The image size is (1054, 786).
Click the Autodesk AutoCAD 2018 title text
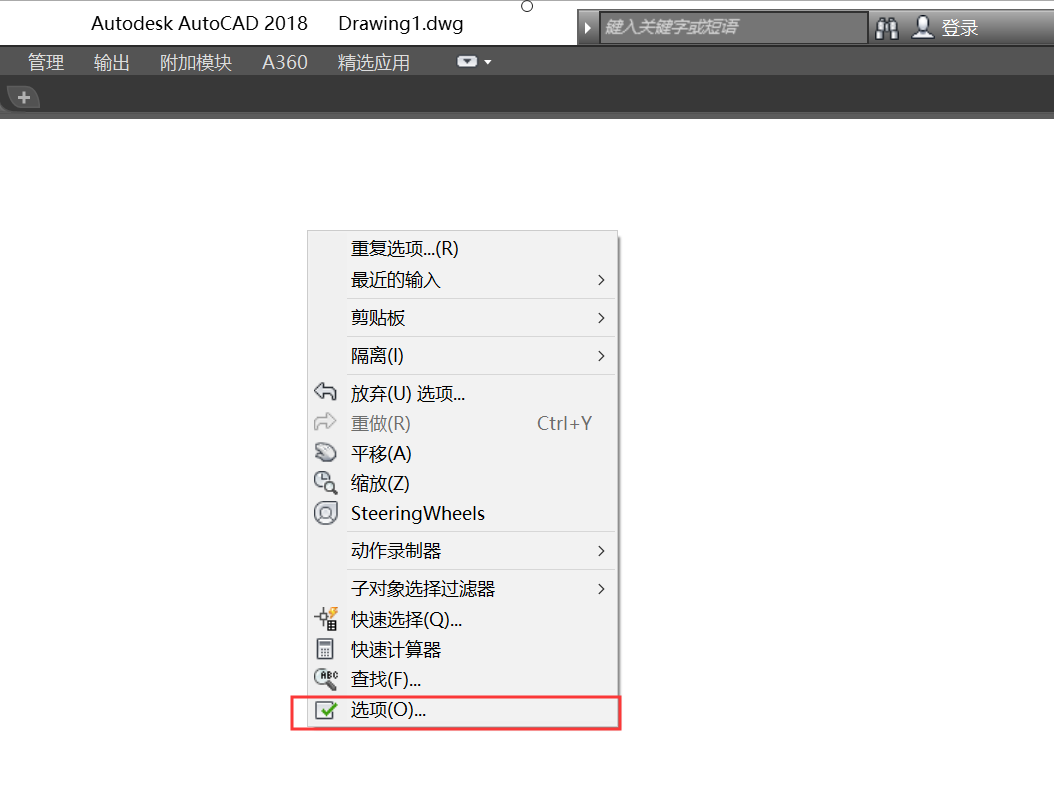(199, 24)
